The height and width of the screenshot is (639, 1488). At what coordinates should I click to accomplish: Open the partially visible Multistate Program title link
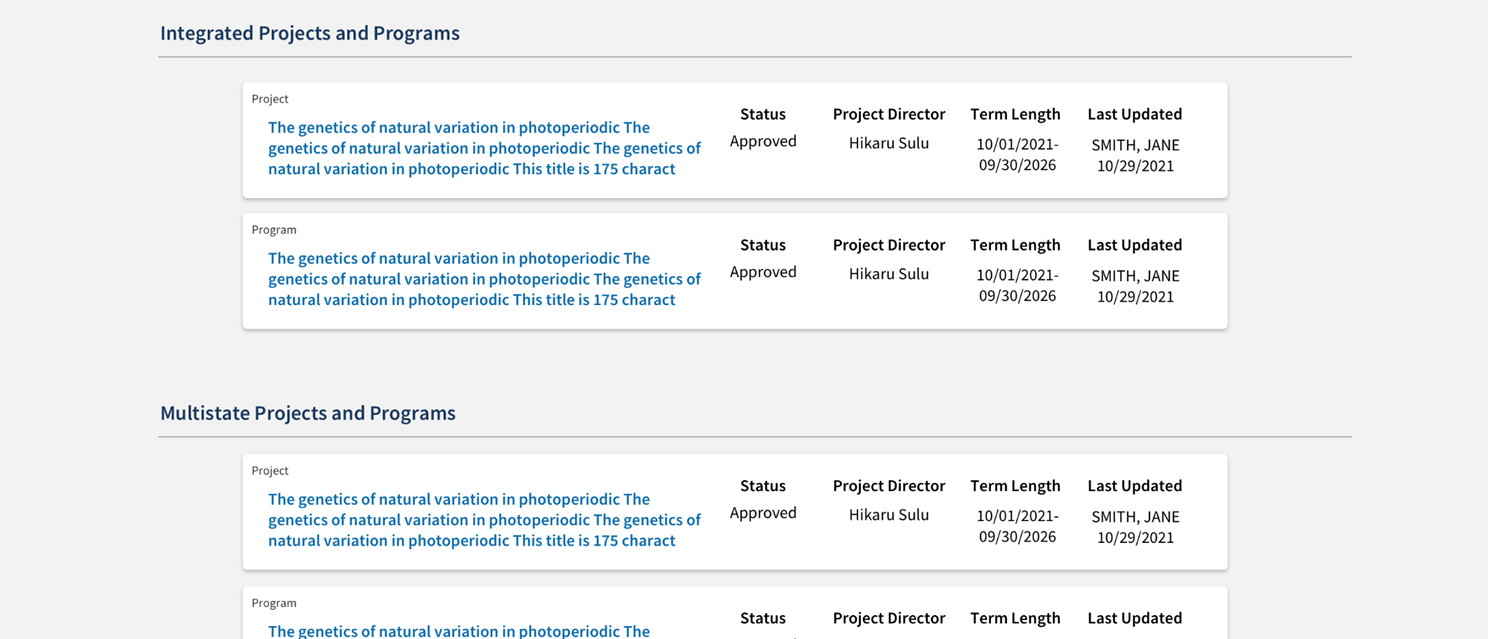click(459, 631)
